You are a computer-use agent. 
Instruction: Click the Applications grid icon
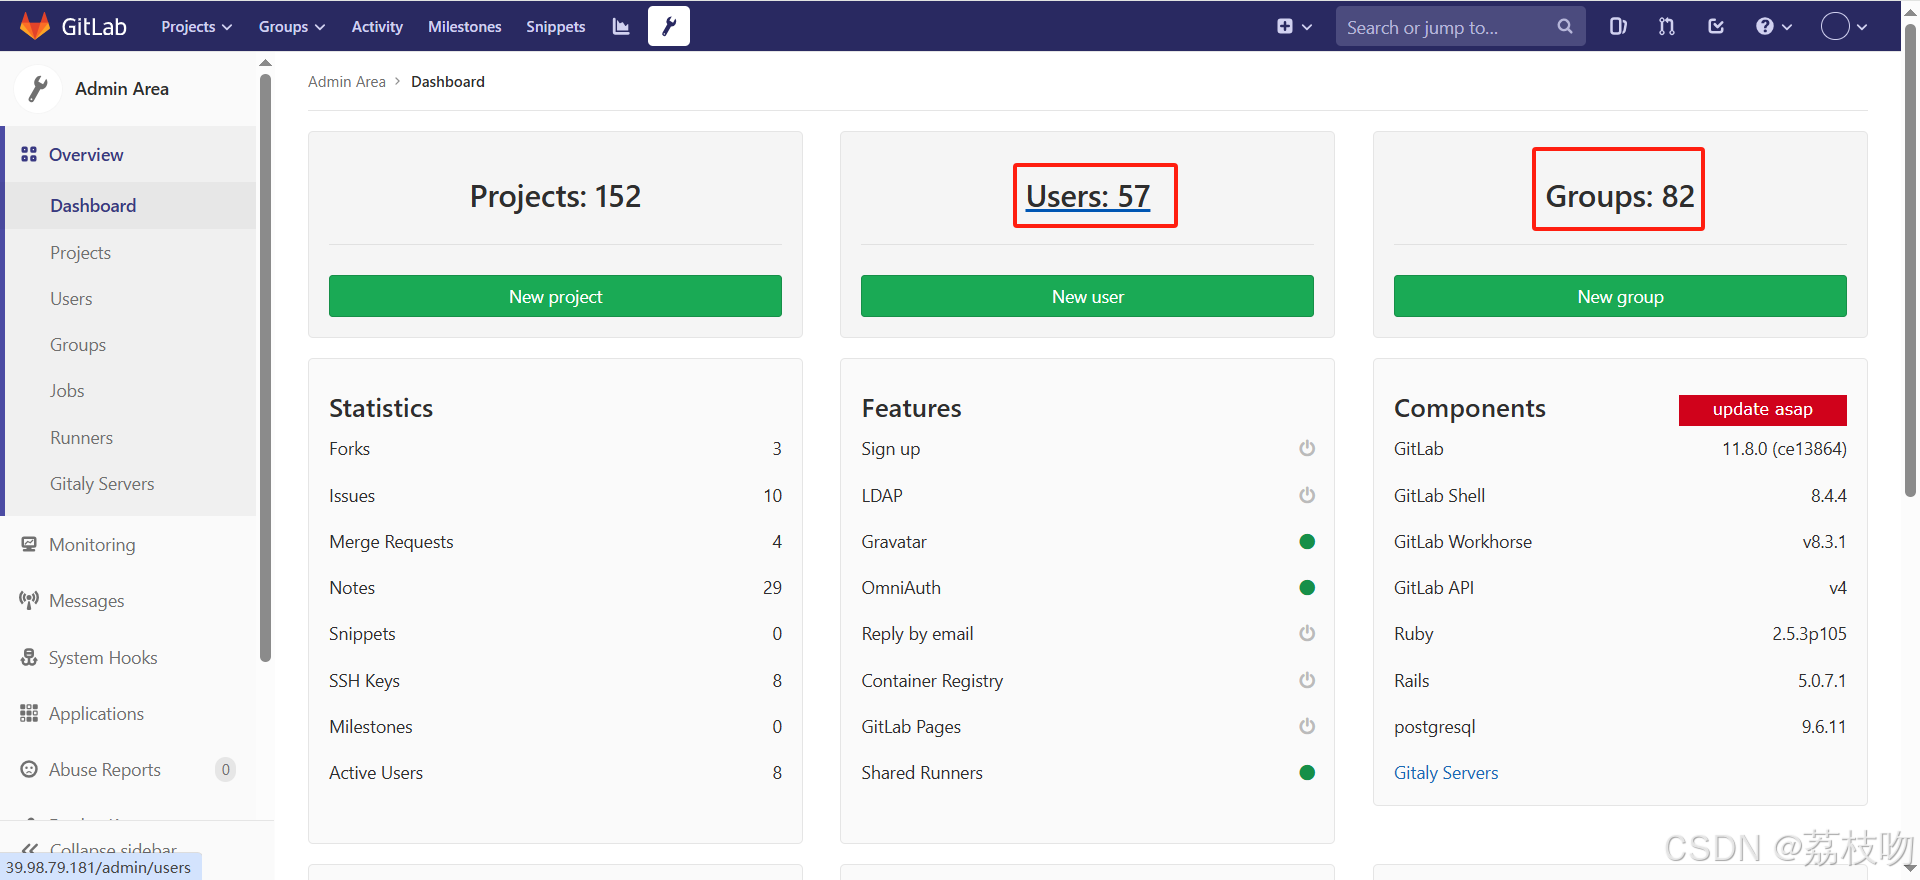click(29, 713)
